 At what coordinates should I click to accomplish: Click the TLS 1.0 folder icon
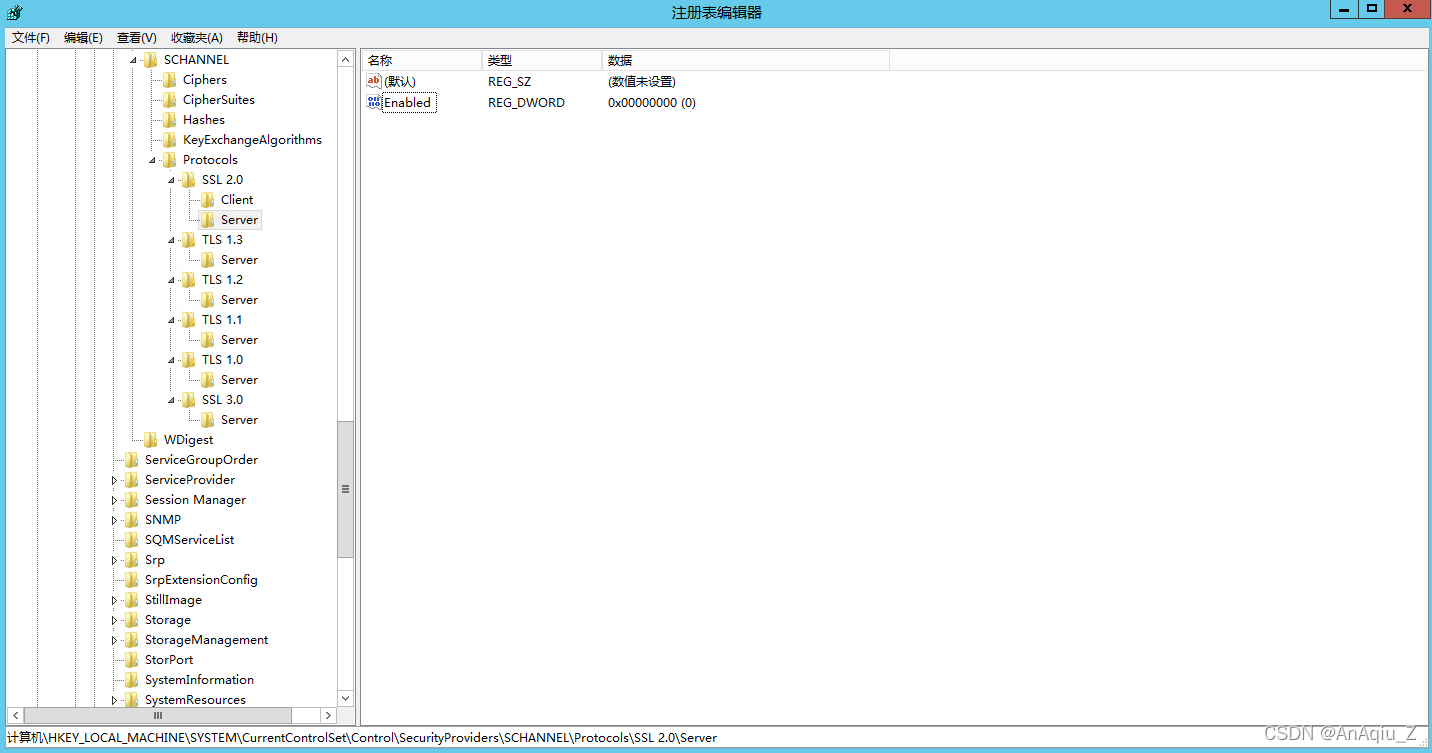click(x=188, y=360)
